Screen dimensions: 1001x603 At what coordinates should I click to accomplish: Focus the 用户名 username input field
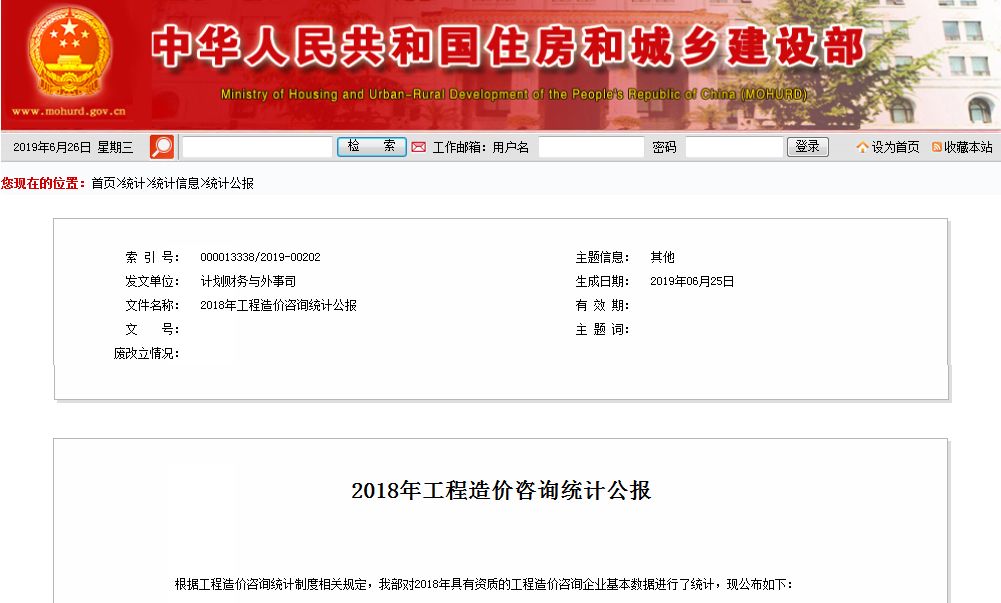coord(591,147)
